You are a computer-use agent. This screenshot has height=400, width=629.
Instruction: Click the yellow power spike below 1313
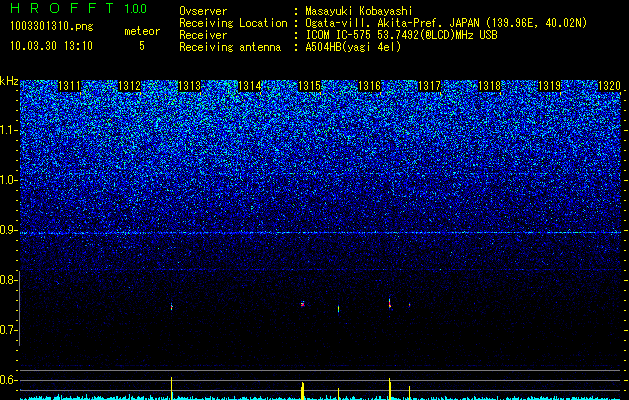[172, 388]
